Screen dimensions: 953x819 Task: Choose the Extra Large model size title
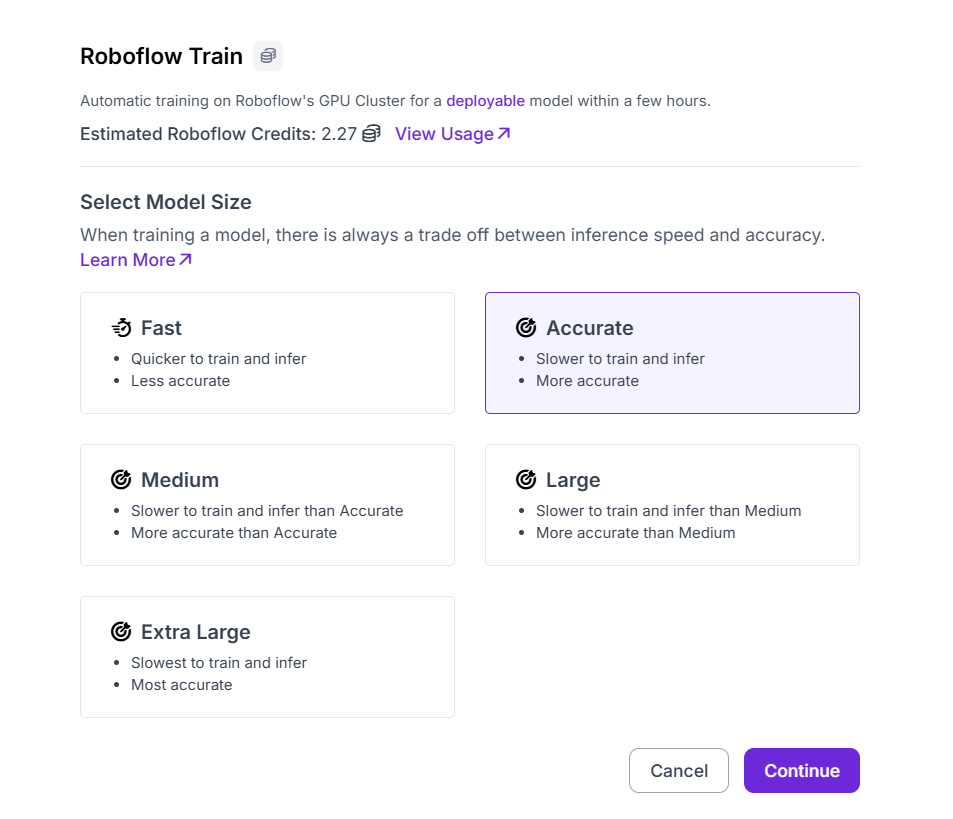(x=196, y=632)
